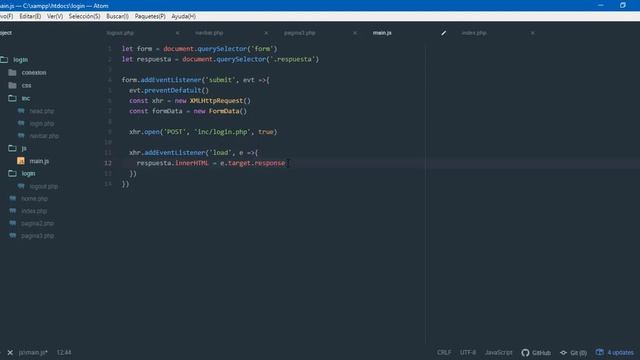
Task: Open the Editar(E) menu
Action: coord(30,16)
